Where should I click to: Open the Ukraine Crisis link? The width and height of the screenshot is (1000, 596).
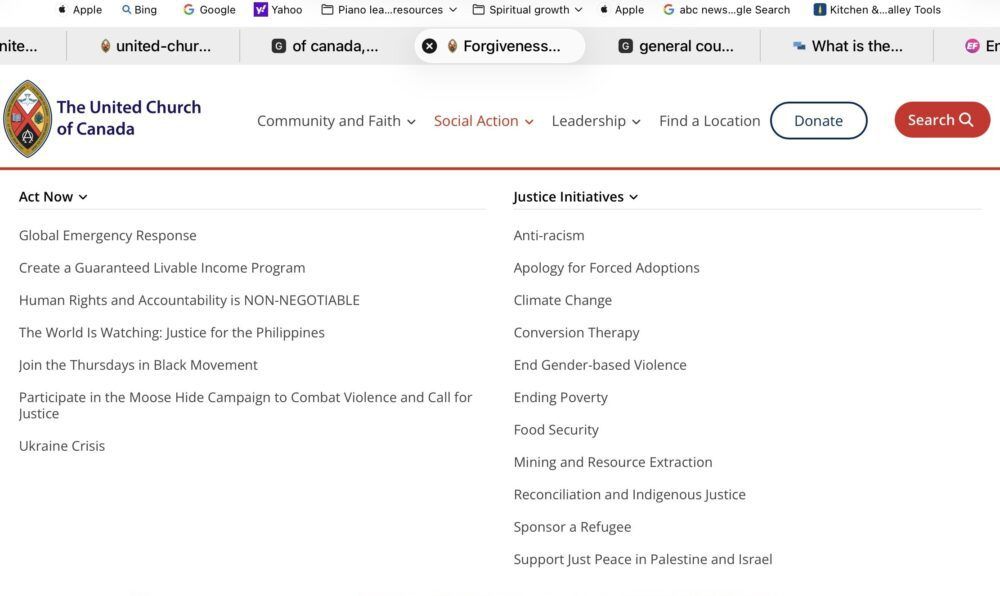(x=62, y=446)
